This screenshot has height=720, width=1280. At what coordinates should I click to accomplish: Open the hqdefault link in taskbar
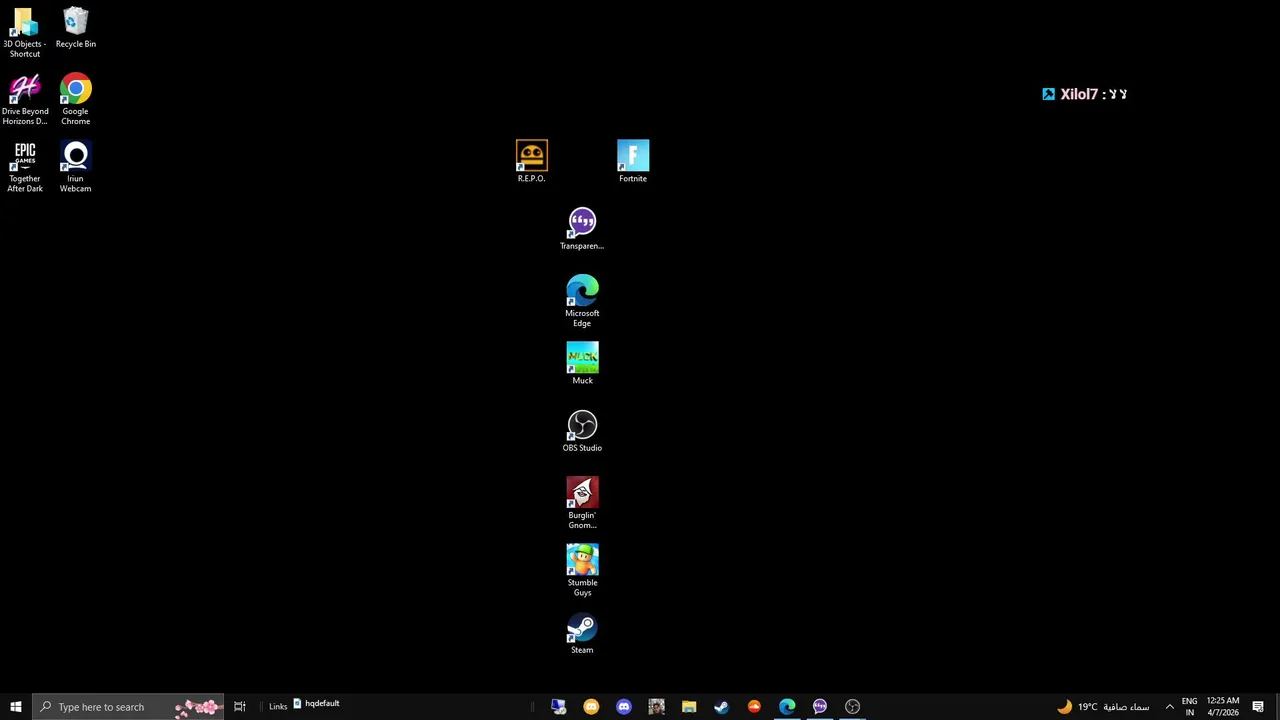pyautogui.click(x=316, y=704)
